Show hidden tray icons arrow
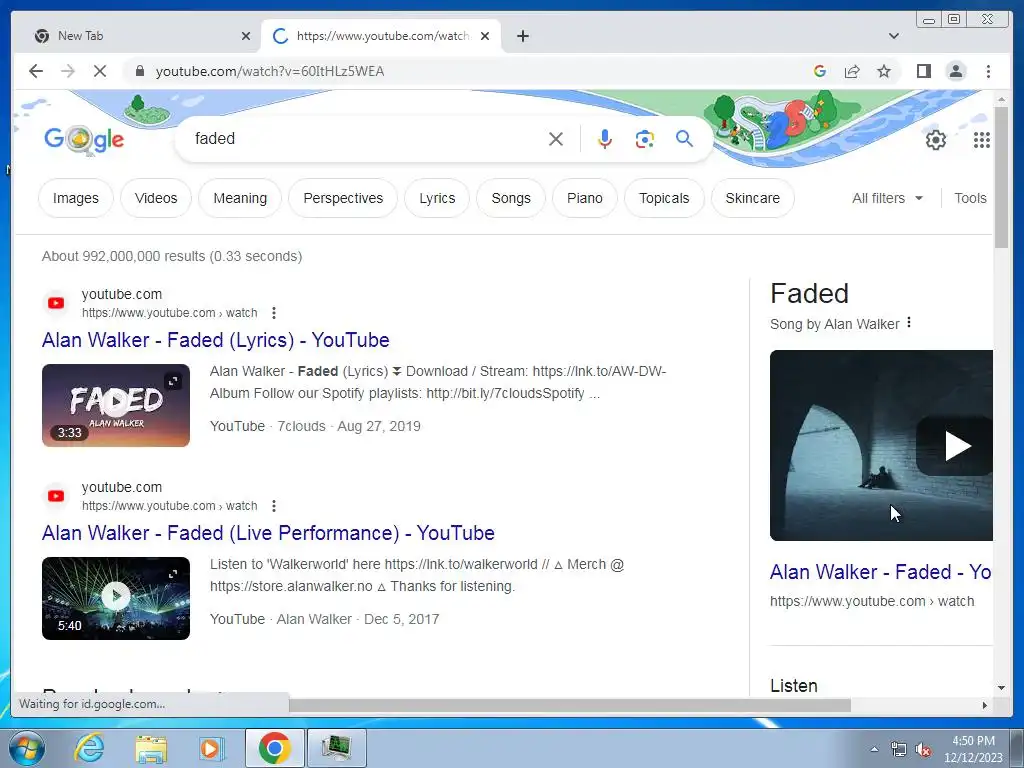 pyautogui.click(x=874, y=749)
